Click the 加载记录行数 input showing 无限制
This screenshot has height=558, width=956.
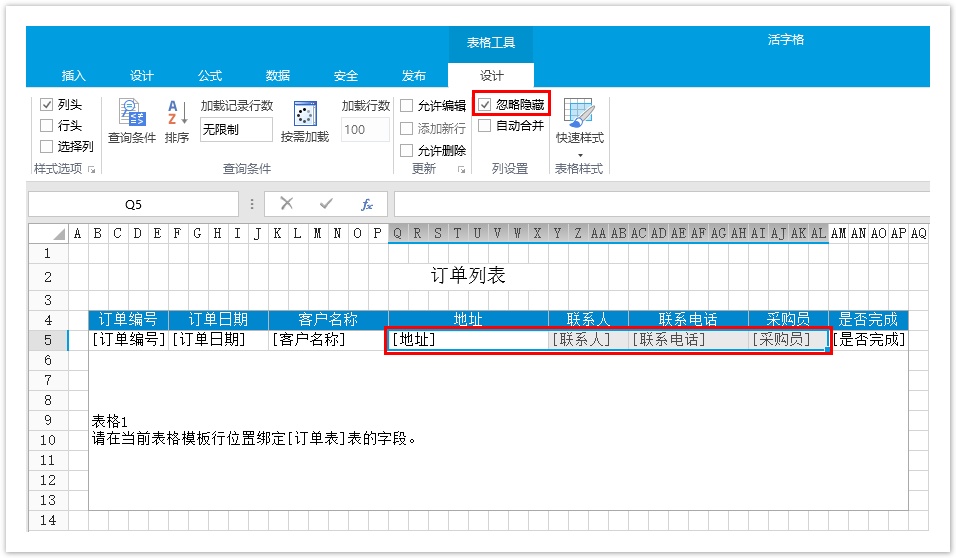tap(236, 130)
